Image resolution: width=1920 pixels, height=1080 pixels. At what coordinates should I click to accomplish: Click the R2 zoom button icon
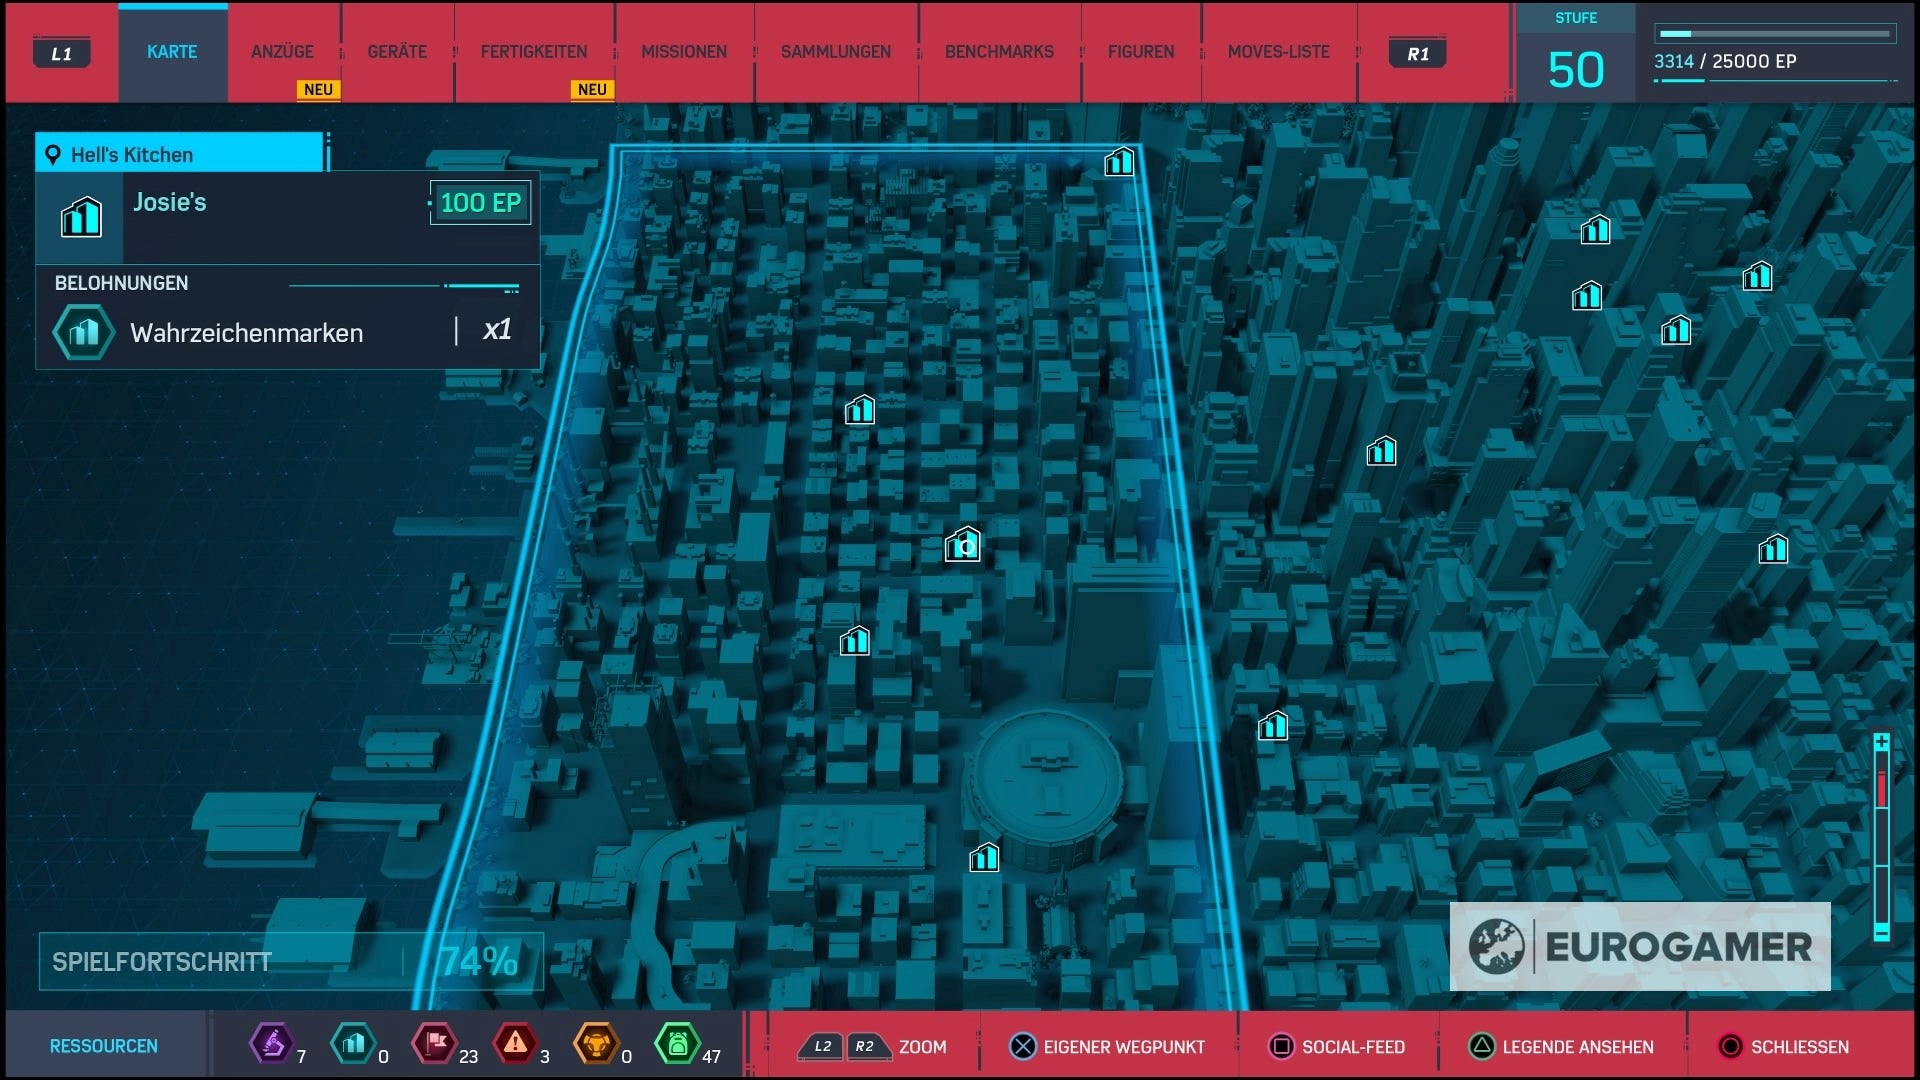[866, 1047]
